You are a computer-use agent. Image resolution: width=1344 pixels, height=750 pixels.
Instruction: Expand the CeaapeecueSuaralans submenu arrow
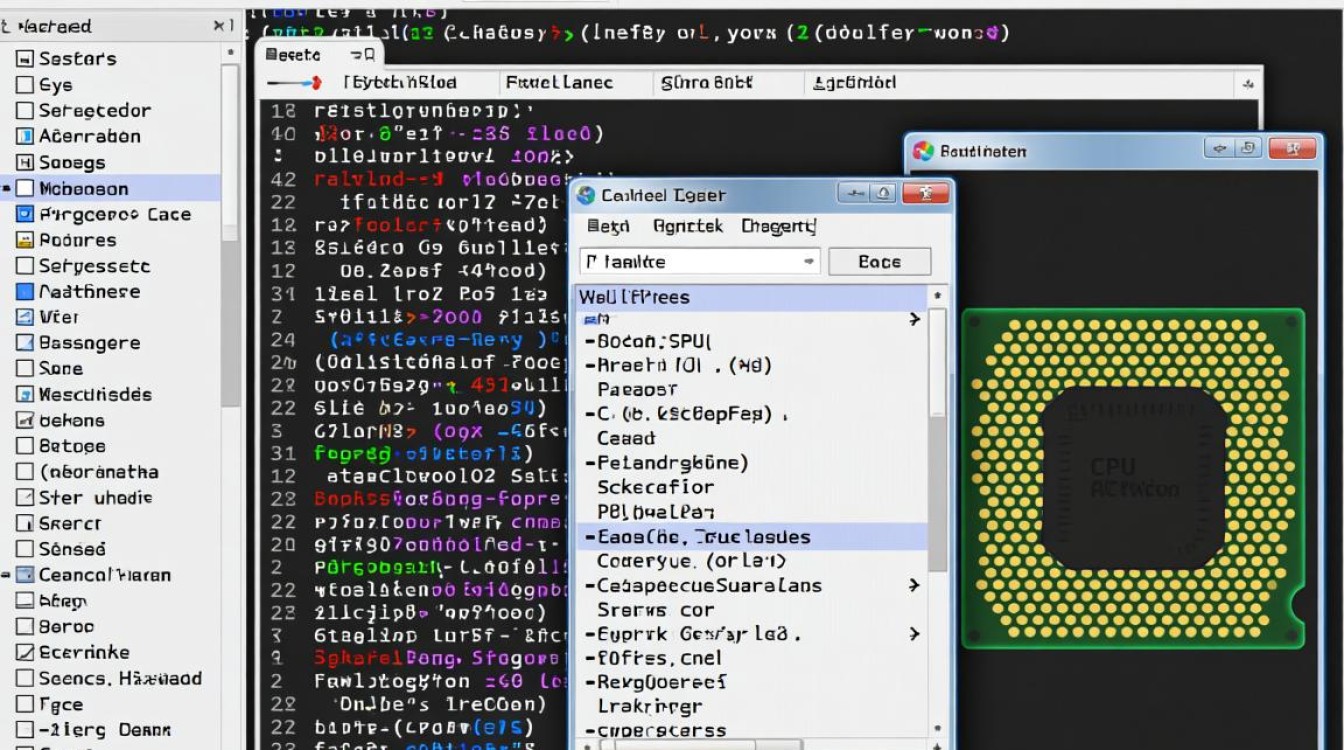click(914, 585)
